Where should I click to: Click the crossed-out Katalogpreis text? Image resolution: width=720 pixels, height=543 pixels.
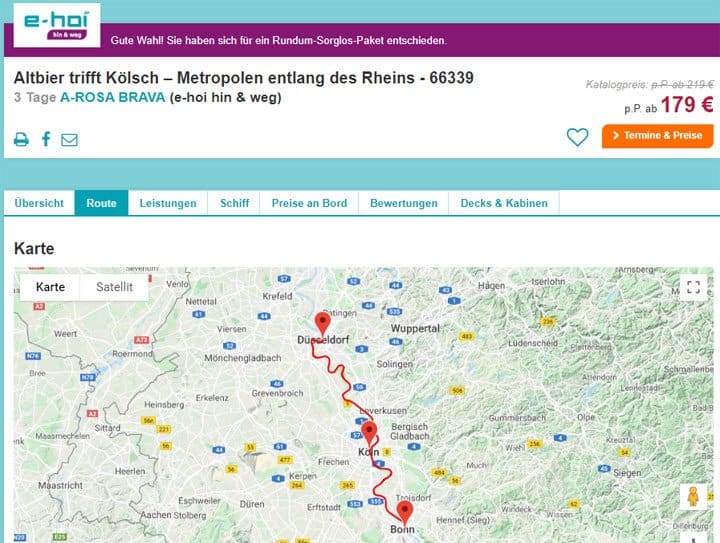point(649,84)
